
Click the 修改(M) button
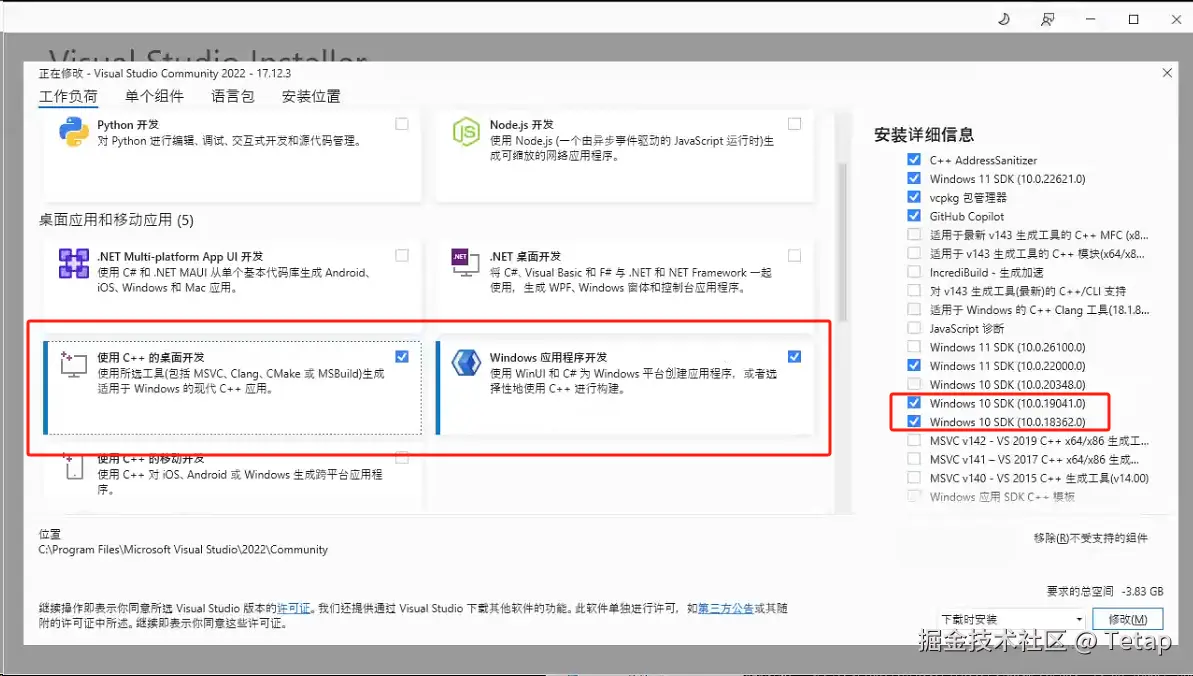(x=1128, y=619)
